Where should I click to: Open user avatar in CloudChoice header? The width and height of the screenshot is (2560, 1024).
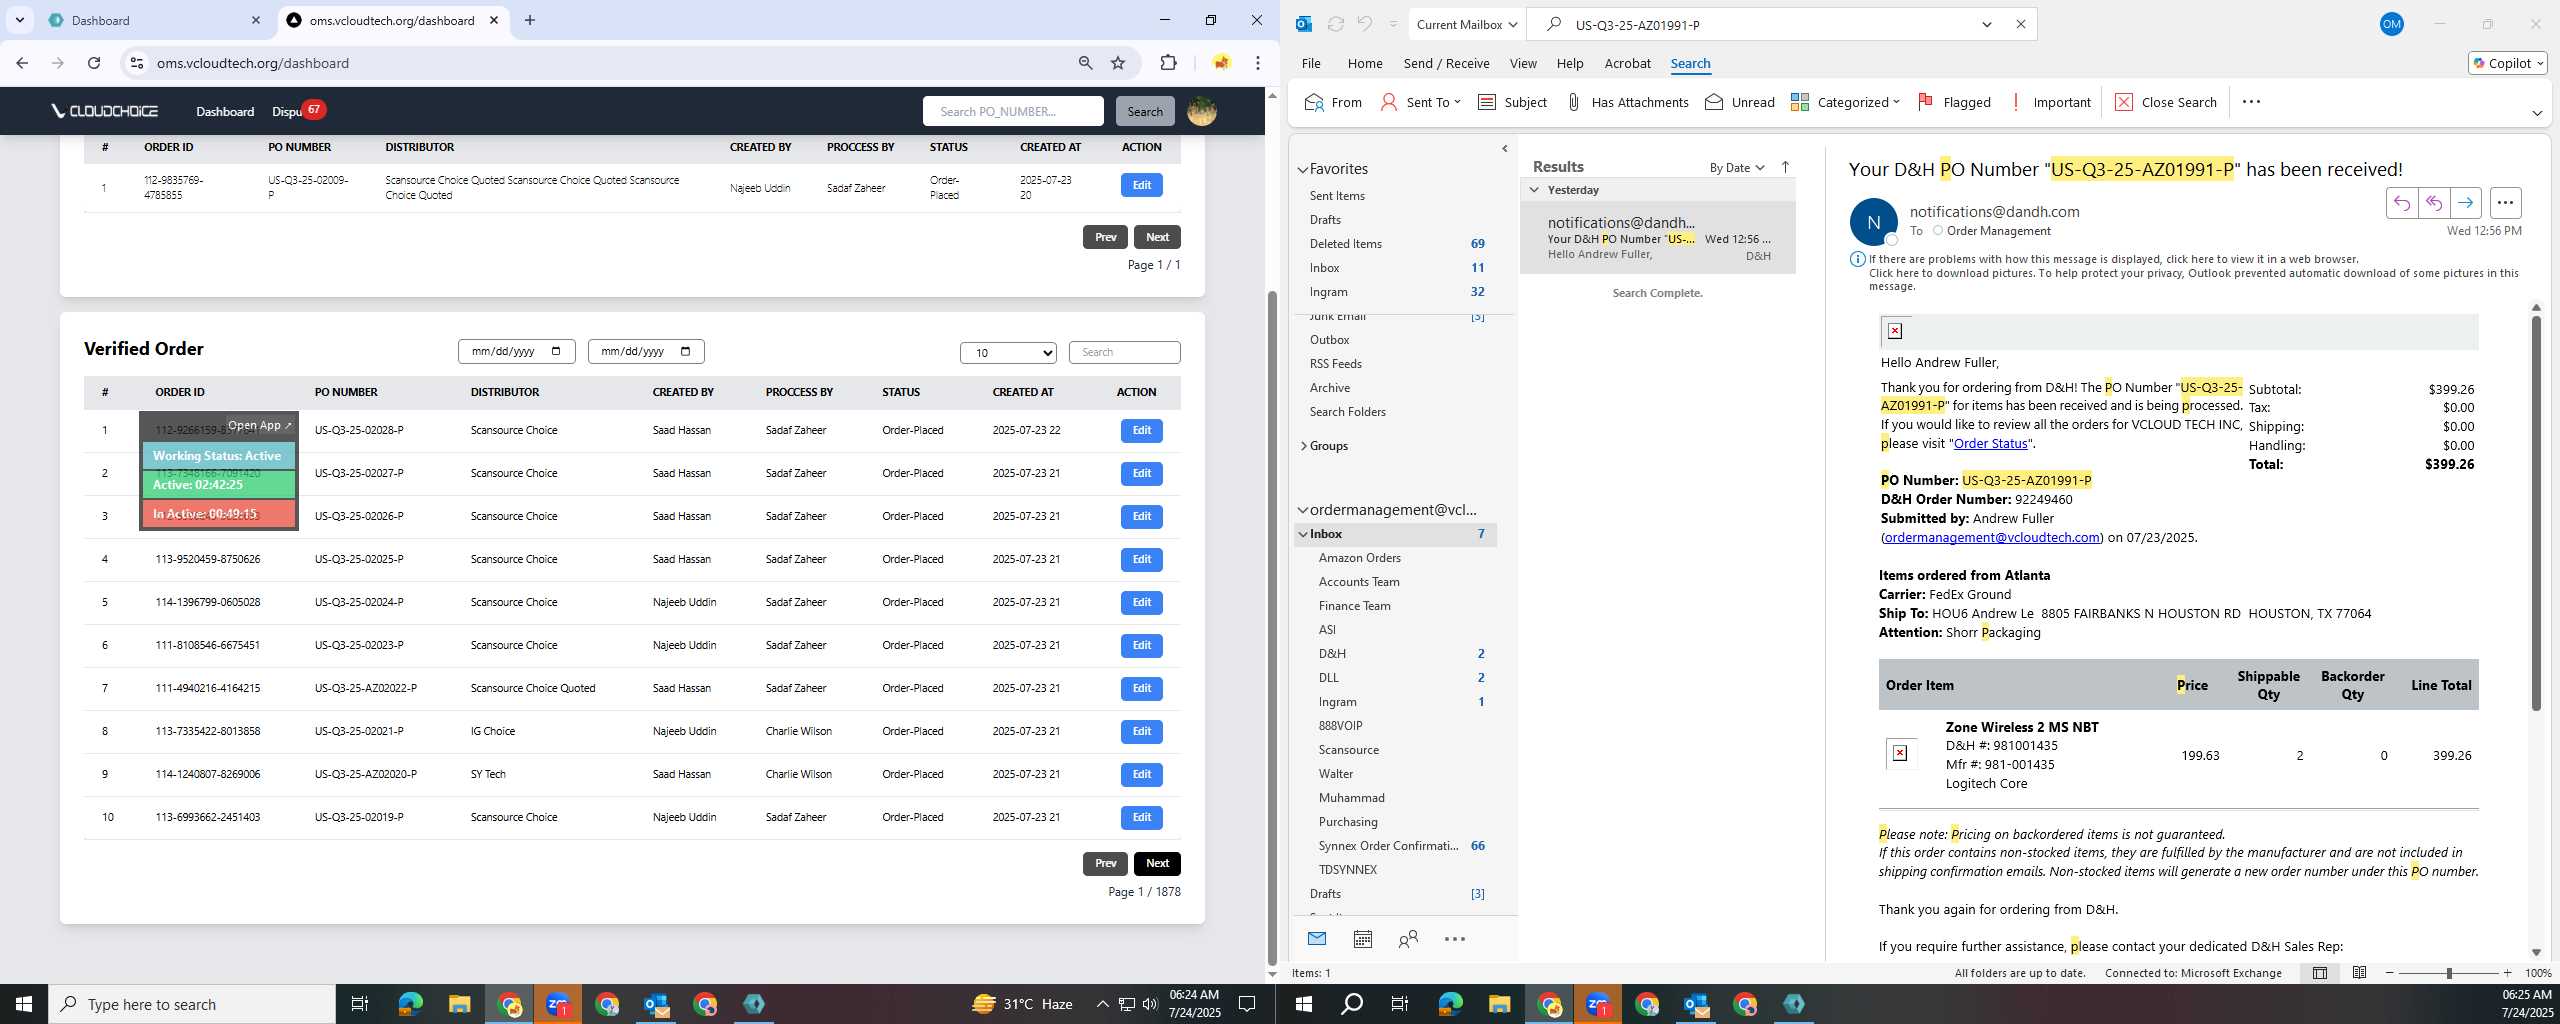click(1202, 111)
